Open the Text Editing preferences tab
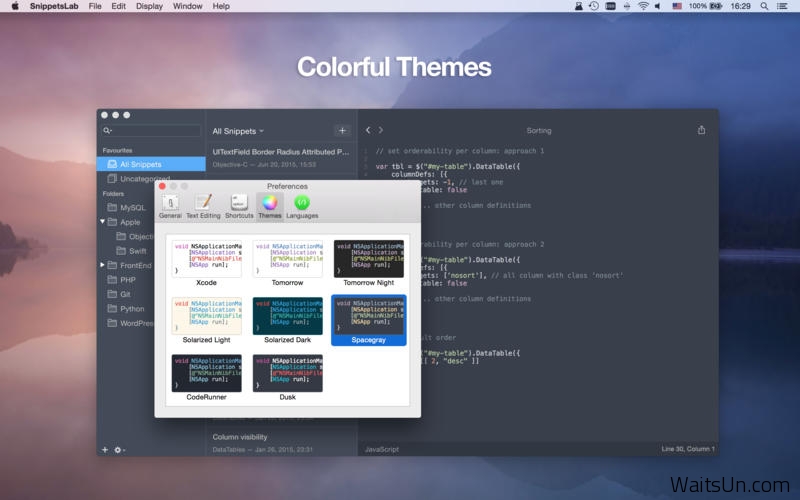Screen dimensions: 800x500 [203, 207]
